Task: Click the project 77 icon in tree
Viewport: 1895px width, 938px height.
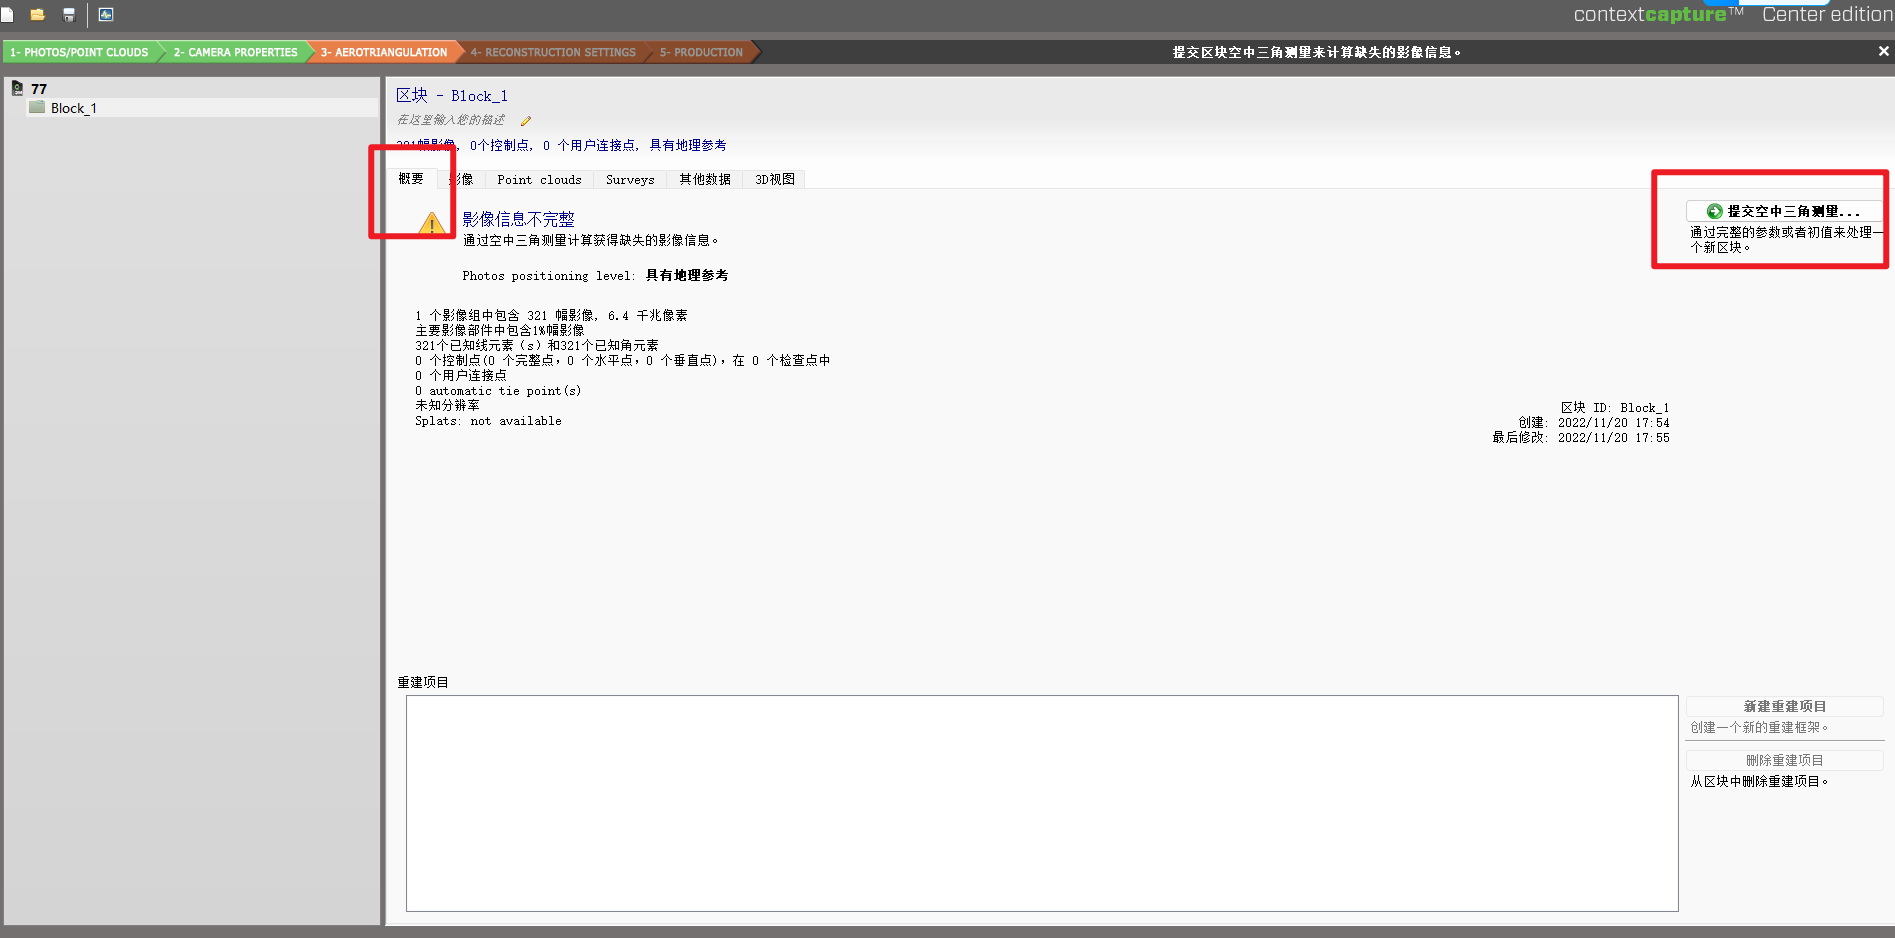Action: [x=18, y=89]
